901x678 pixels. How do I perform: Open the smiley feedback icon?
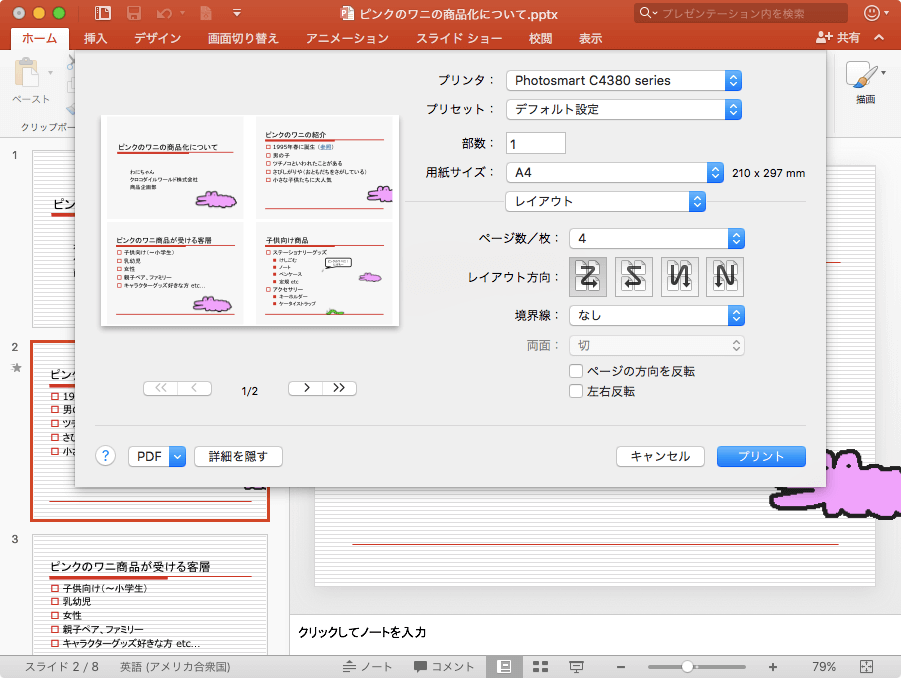point(872,13)
